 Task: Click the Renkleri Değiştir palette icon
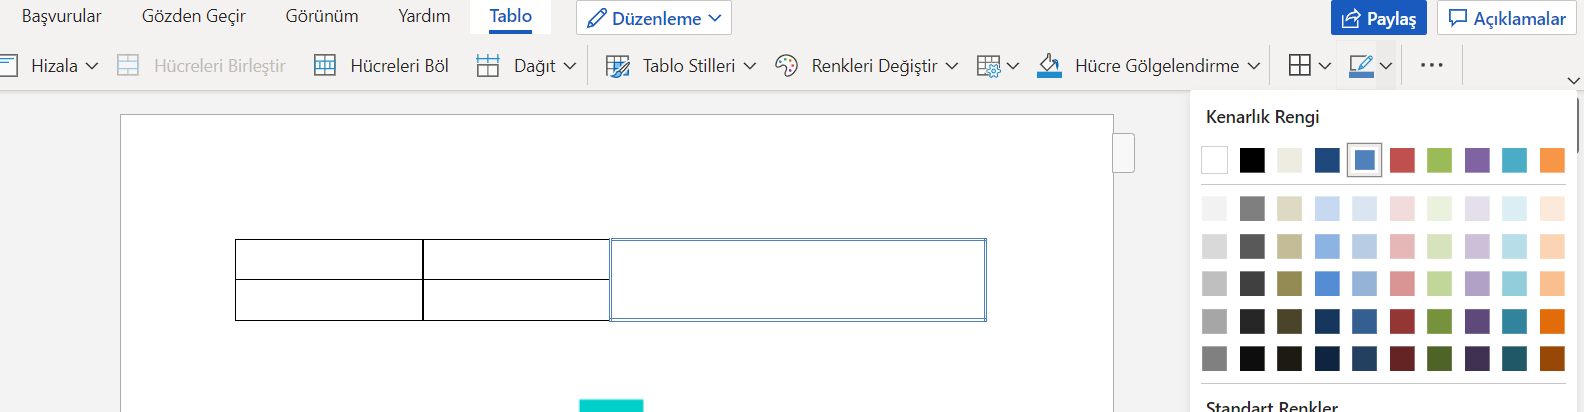pos(787,66)
